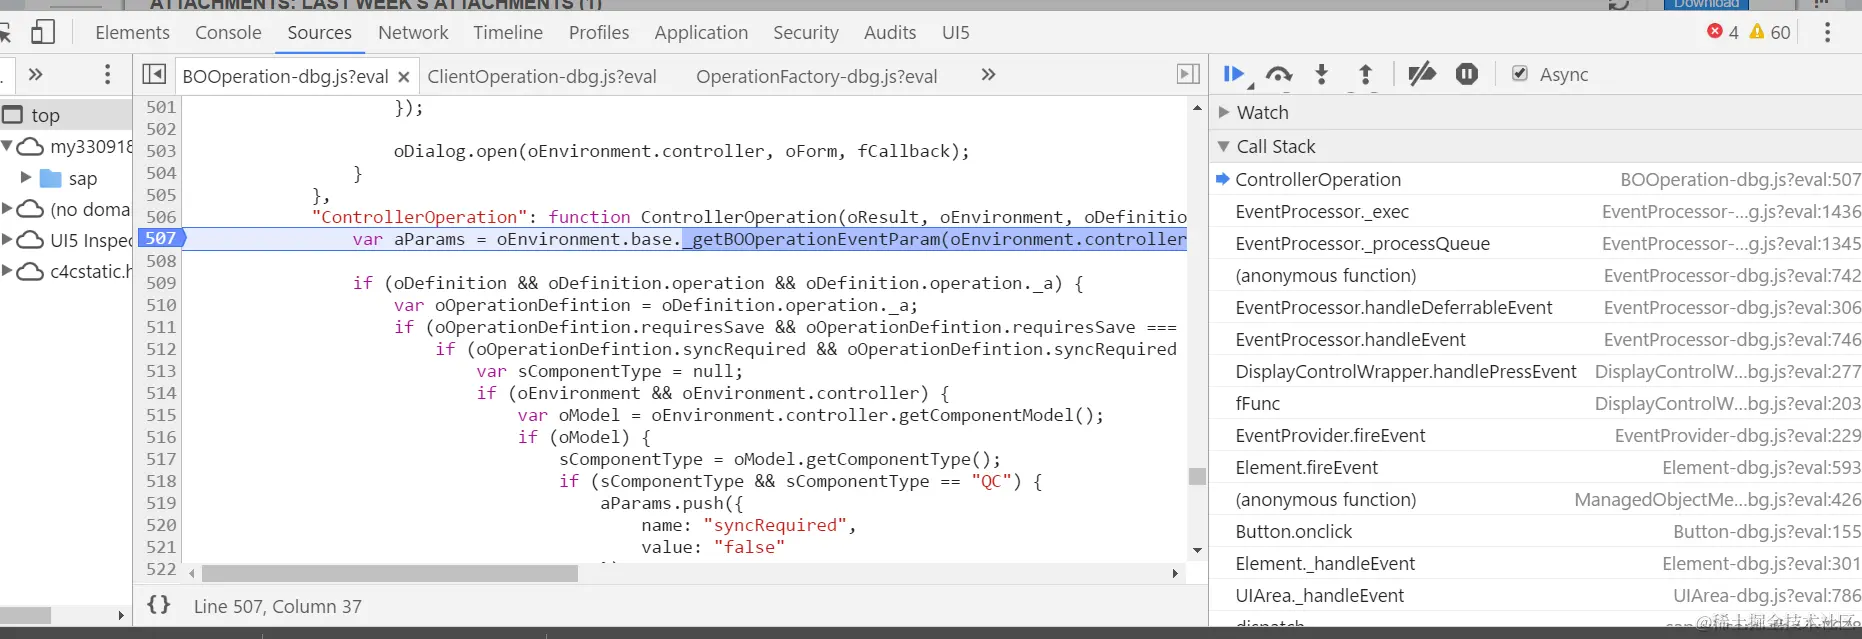Open the Audits panel
The image size is (1862, 639).
click(x=890, y=32)
